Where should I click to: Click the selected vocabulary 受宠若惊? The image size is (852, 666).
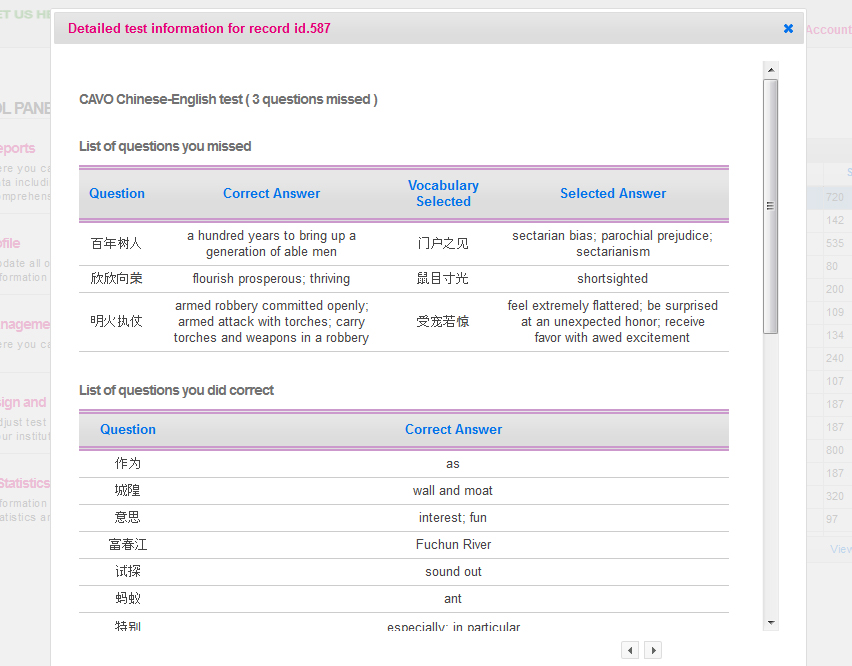442,322
